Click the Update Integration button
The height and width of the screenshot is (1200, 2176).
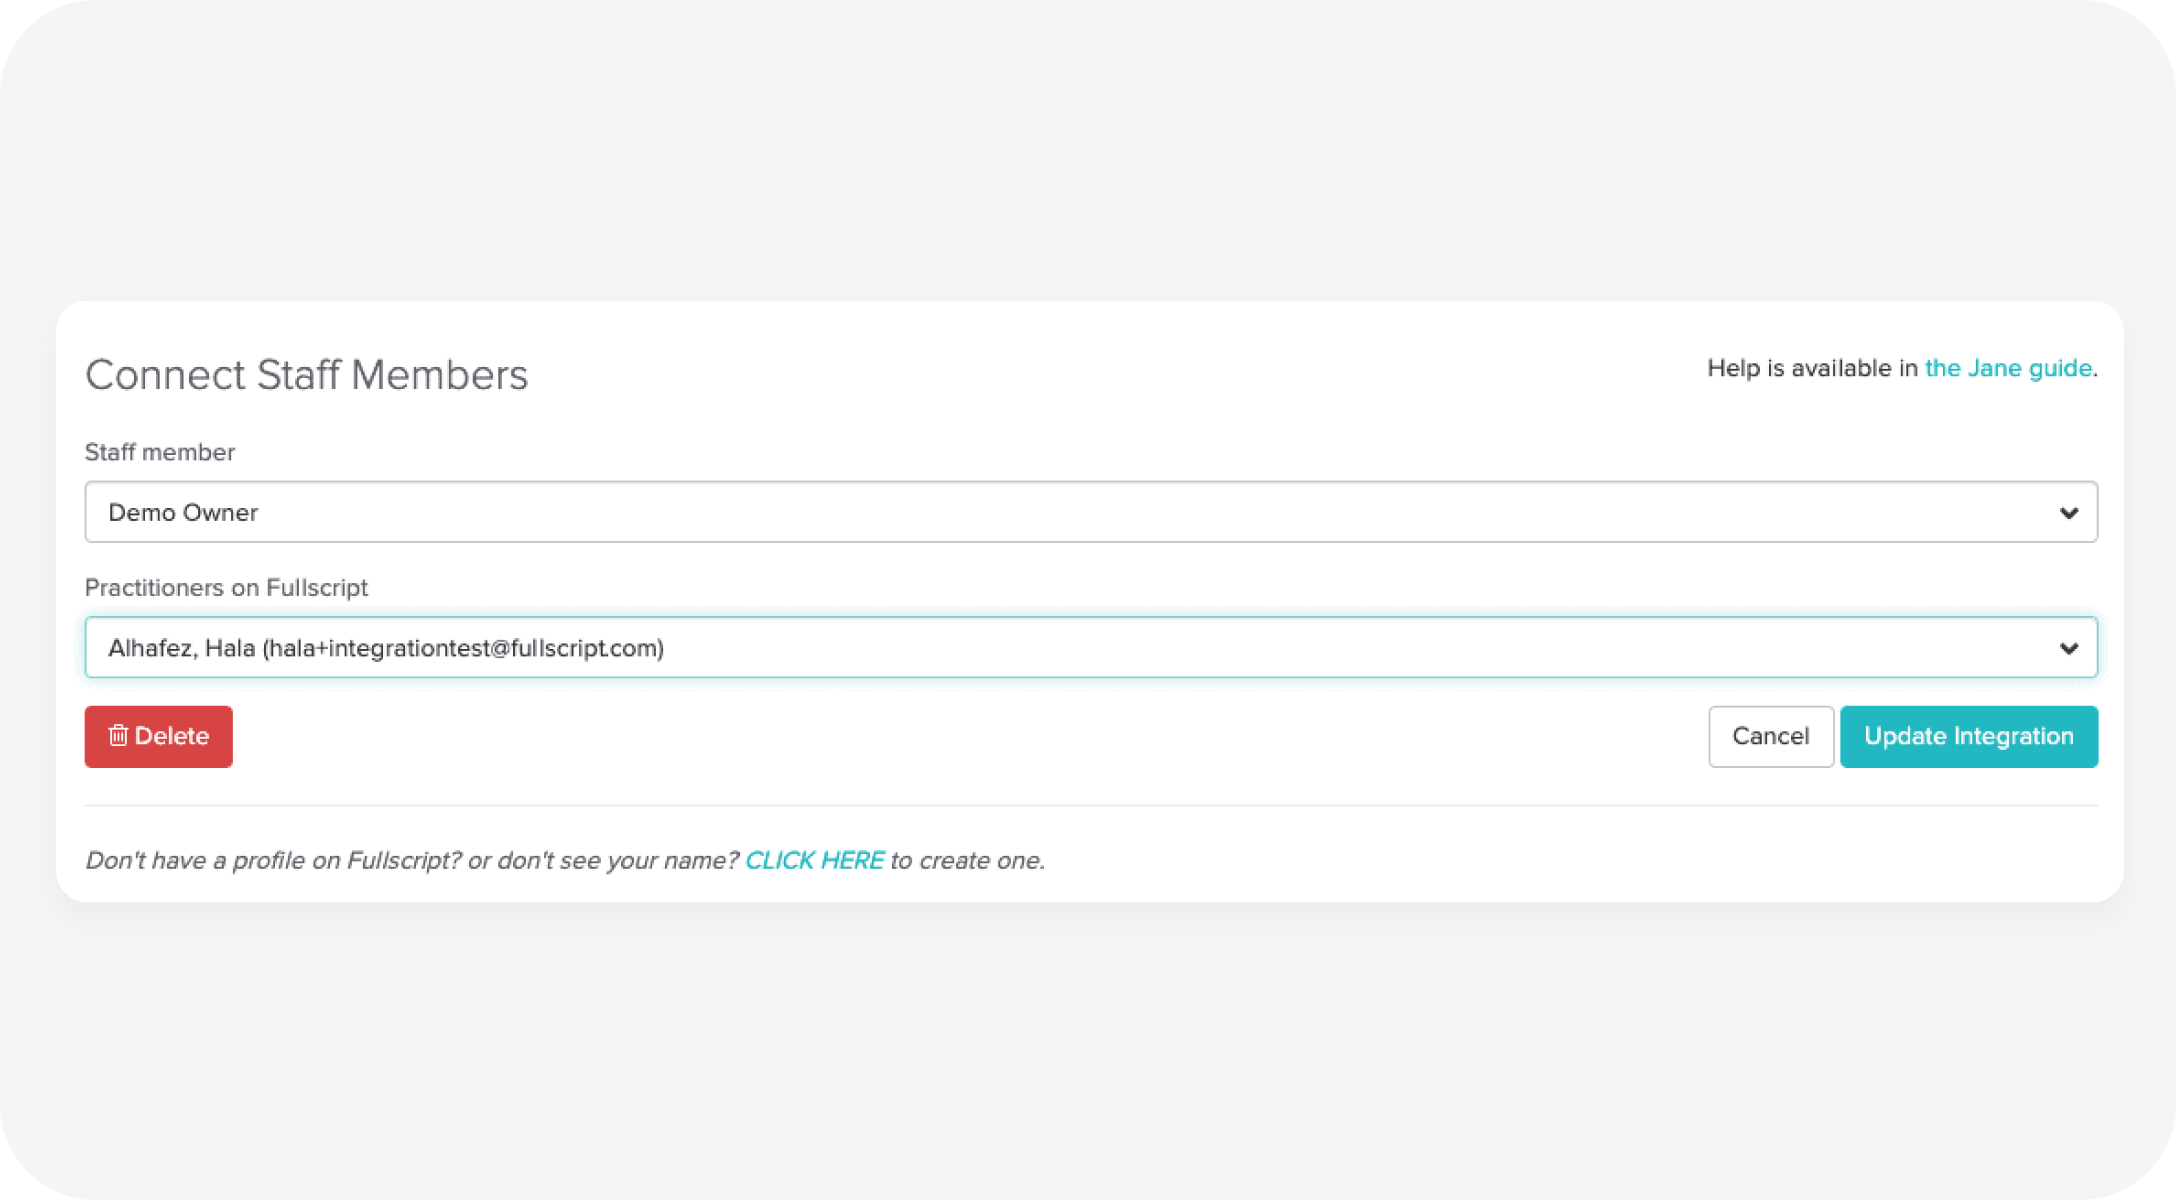pos(1969,737)
